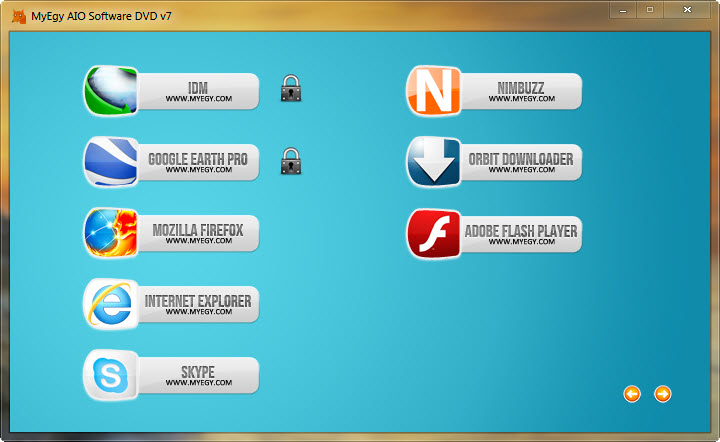Viewport: 720px width, 442px height.
Task: Go to previous page with left arrow
Action: pos(632,394)
